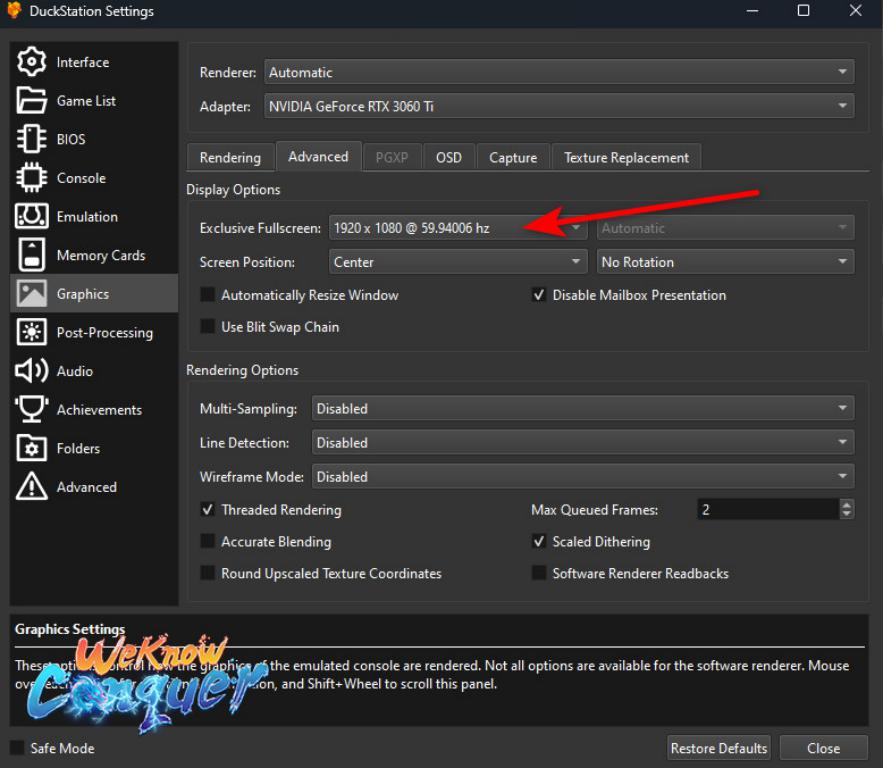Open the Post-Processing brightness icon
The height and width of the screenshot is (768, 883).
point(32,332)
